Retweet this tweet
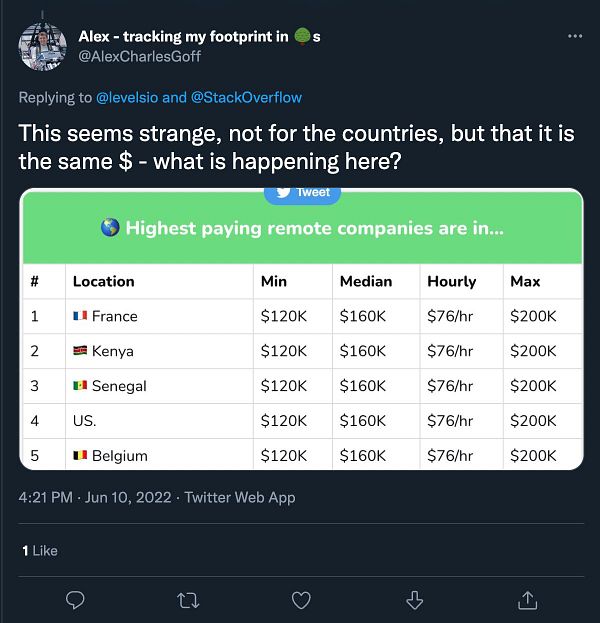 (187, 599)
